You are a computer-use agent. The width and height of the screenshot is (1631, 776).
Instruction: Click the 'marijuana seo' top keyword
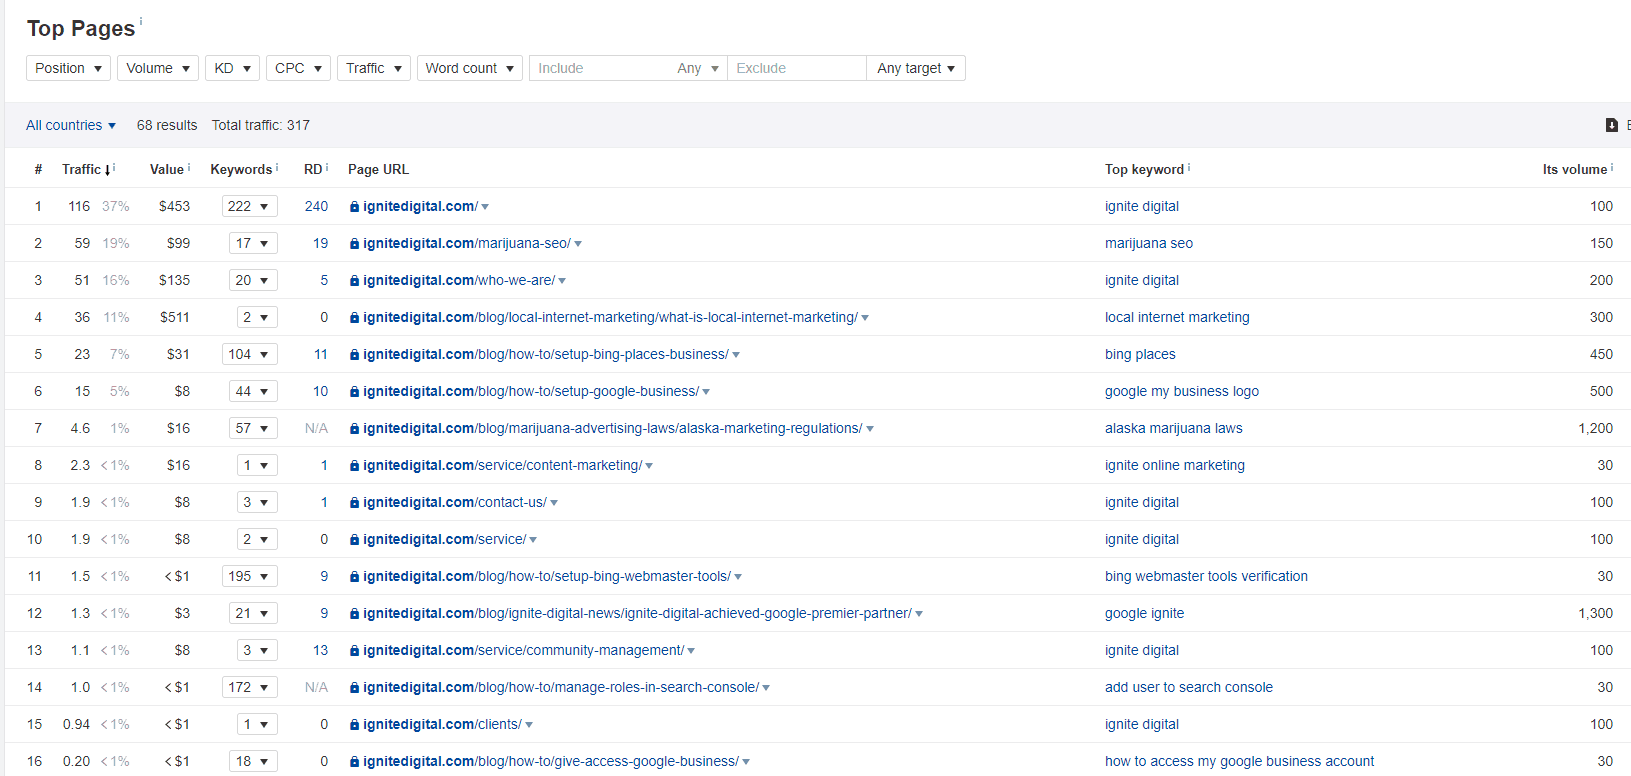[x=1149, y=243]
